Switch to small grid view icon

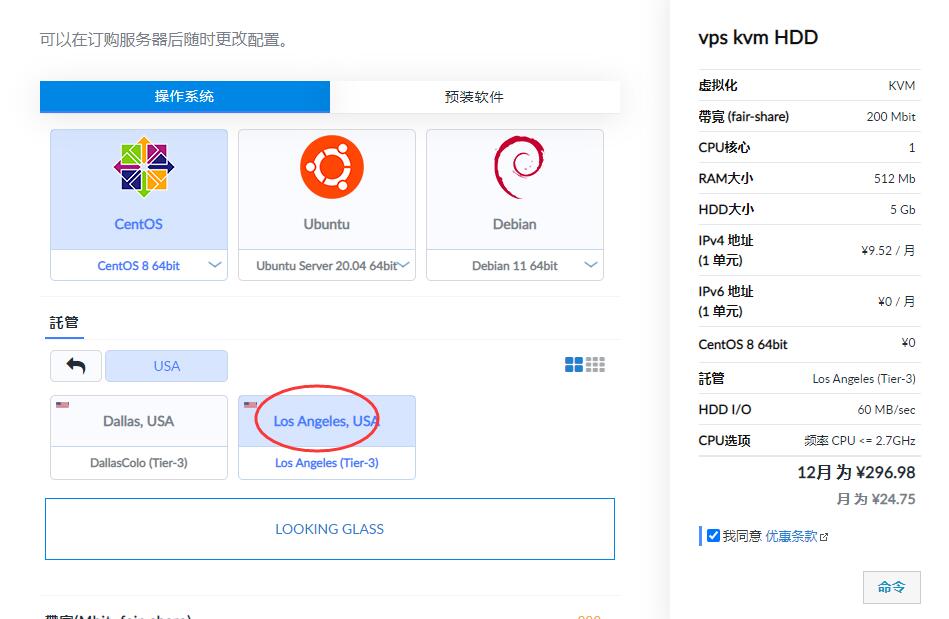click(596, 365)
